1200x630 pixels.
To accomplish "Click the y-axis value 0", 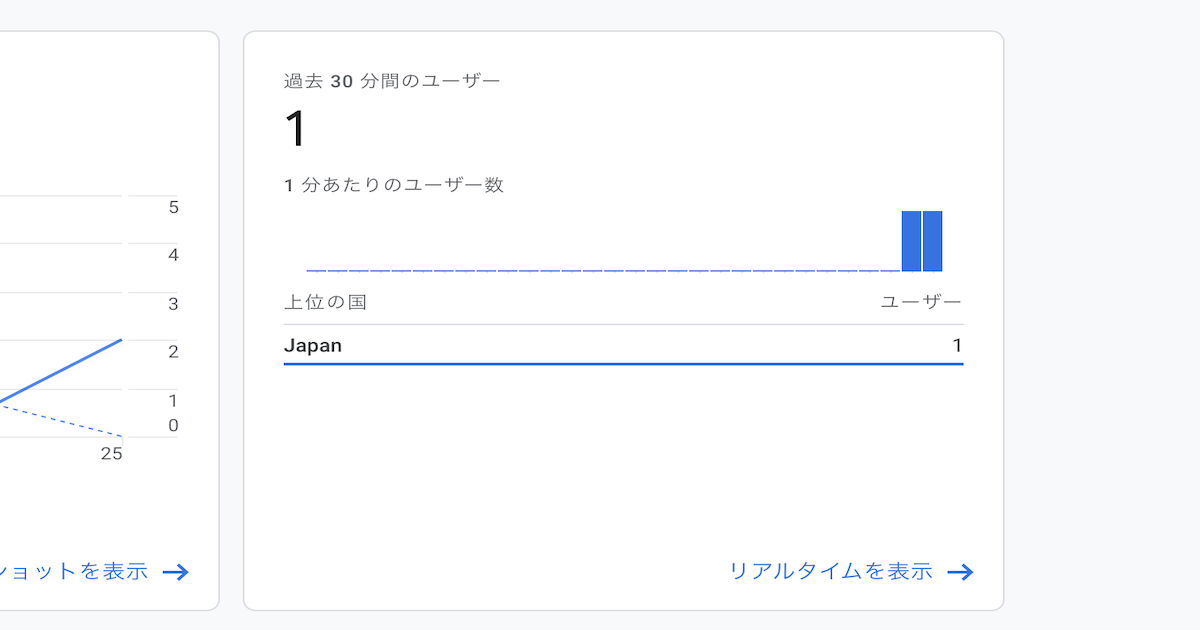I will [x=173, y=426].
